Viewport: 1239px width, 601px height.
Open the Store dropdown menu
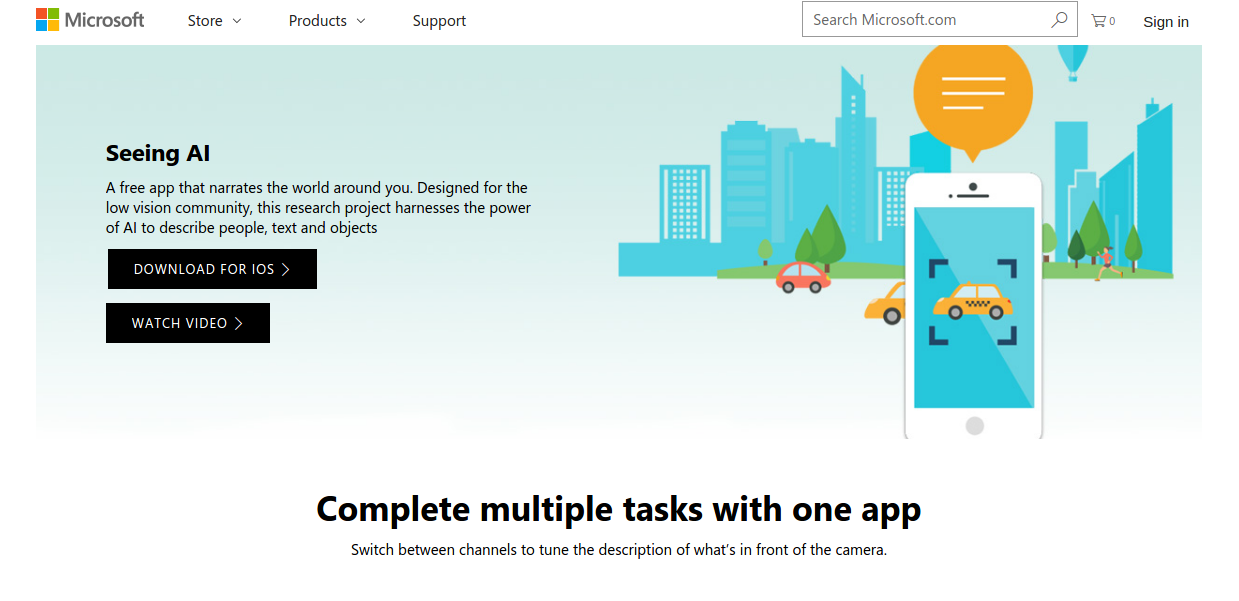(214, 21)
